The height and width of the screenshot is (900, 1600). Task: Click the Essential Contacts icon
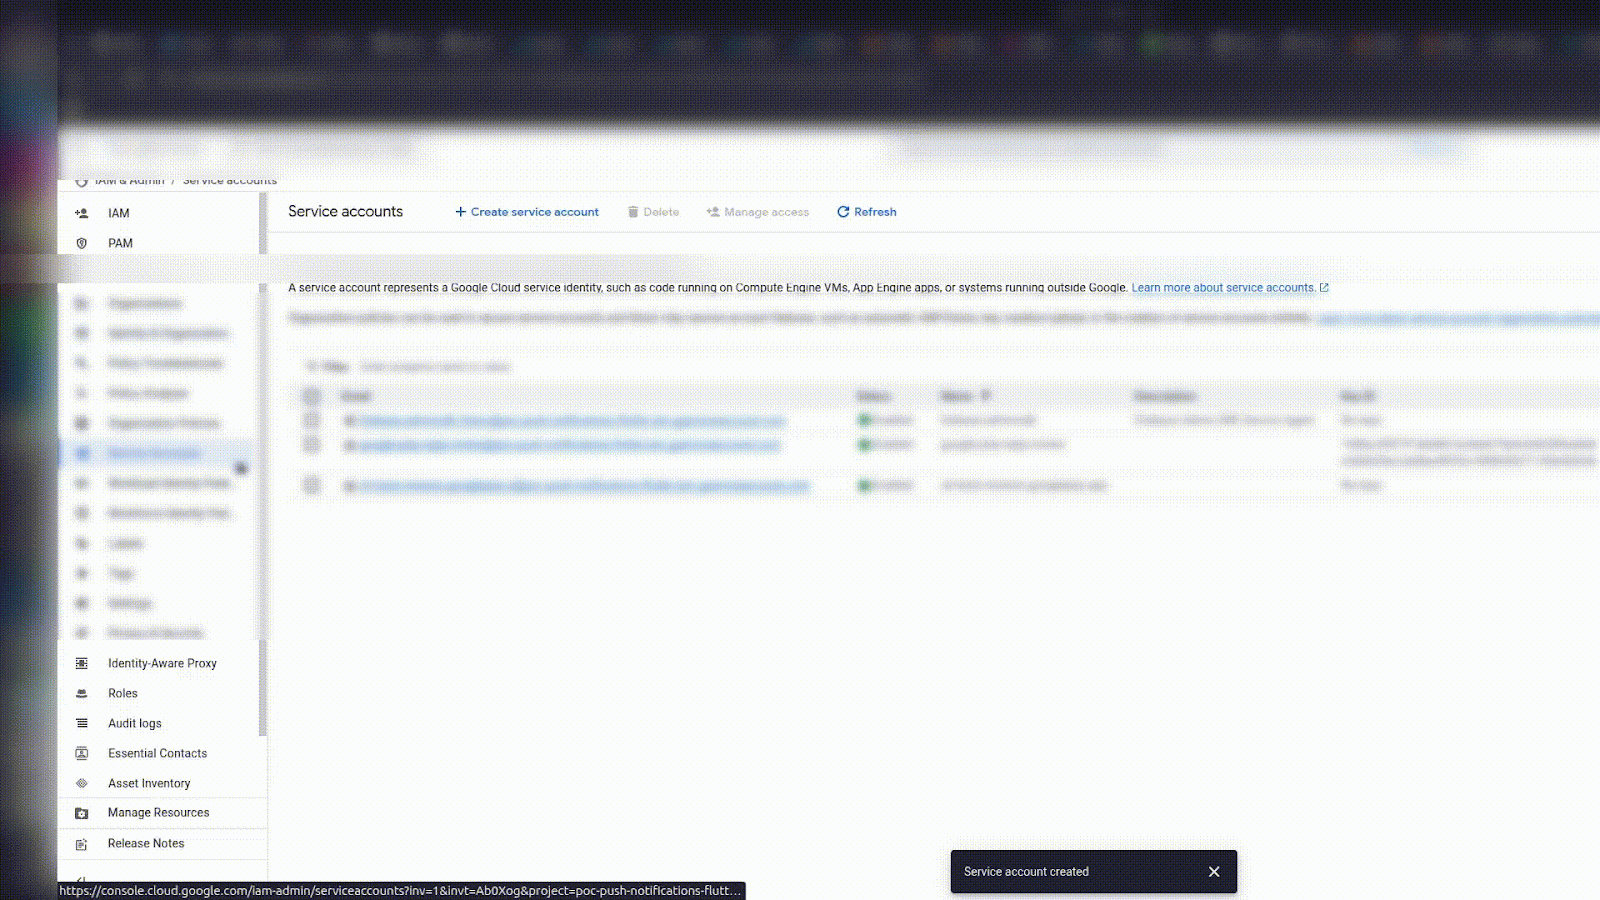[x=82, y=753]
